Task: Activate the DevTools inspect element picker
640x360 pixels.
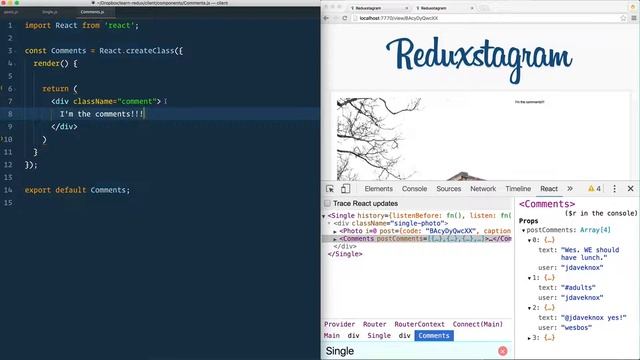Action: click(x=330, y=189)
